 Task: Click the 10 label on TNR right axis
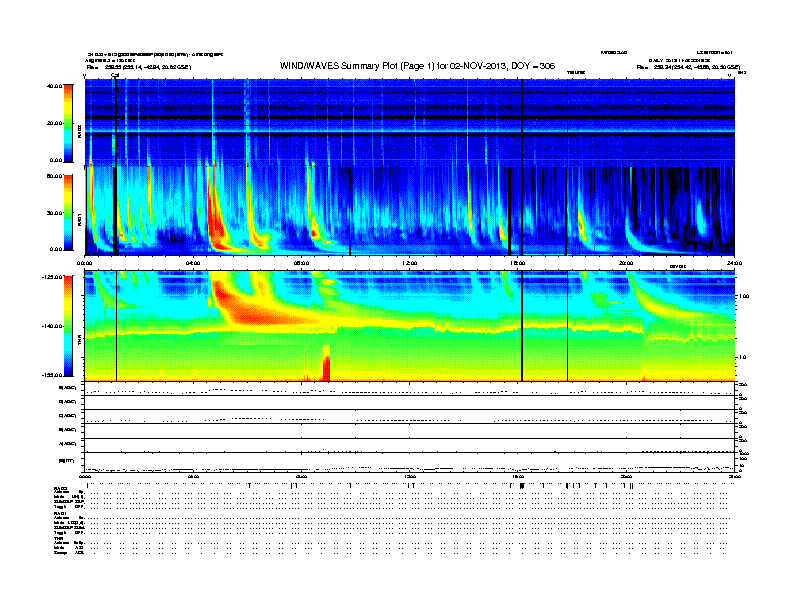click(x=742, y=357)
